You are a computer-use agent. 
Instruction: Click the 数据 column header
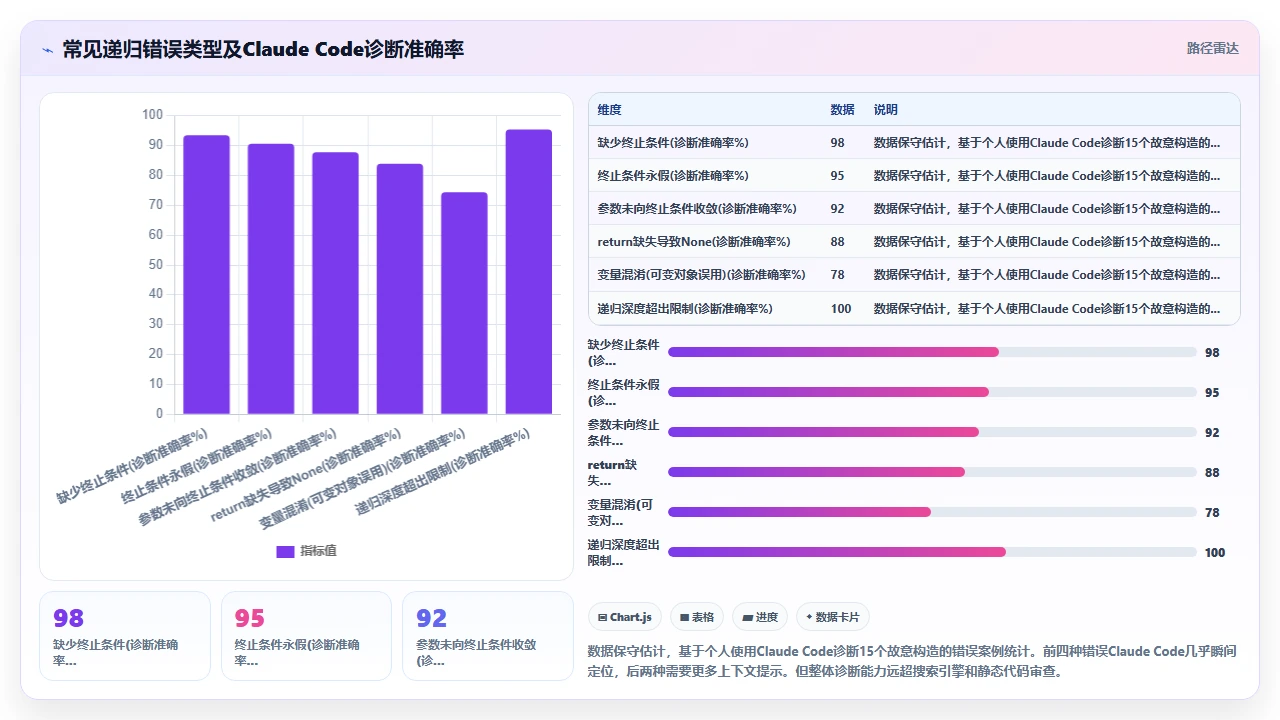pos(842,110)
